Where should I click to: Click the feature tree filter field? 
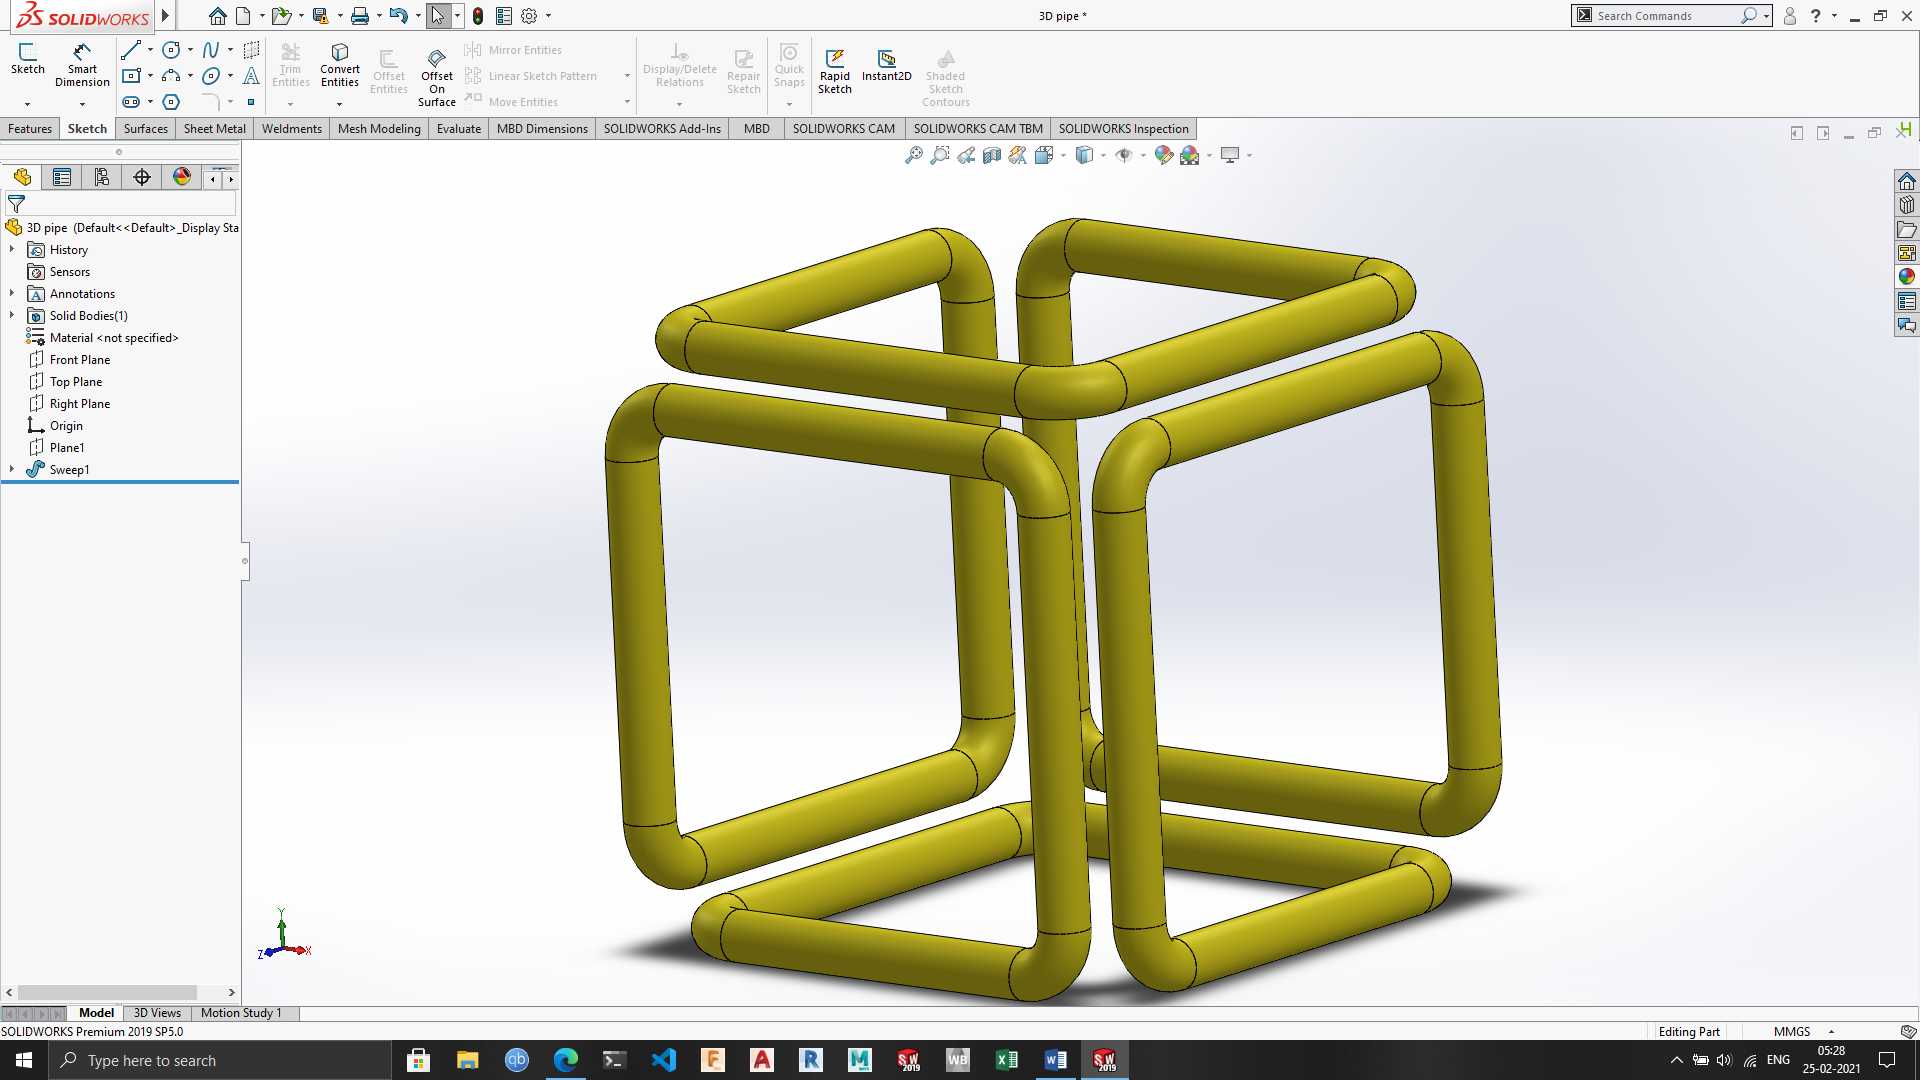[121, 203]
